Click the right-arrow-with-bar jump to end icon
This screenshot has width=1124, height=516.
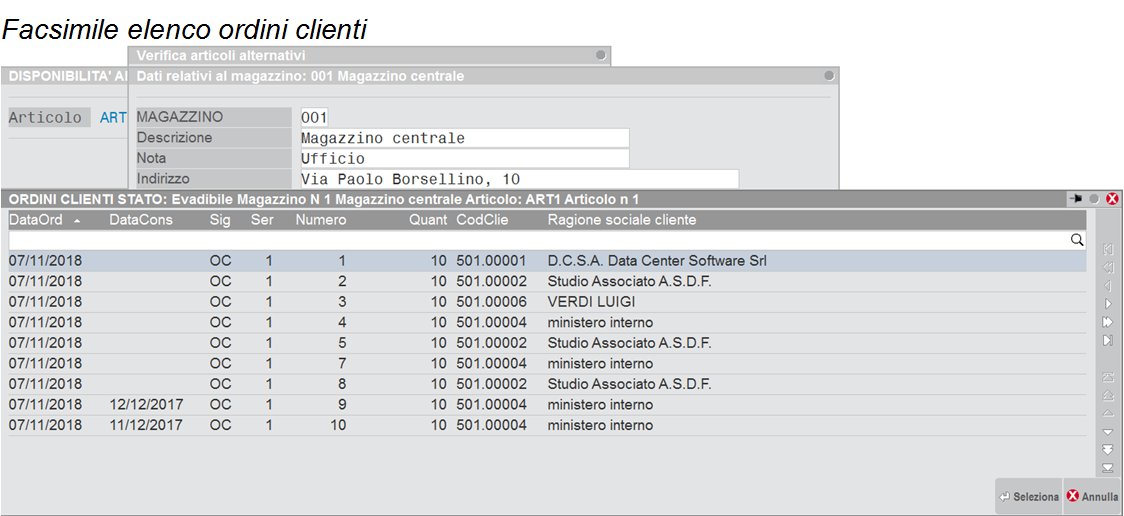point(1108,341)
